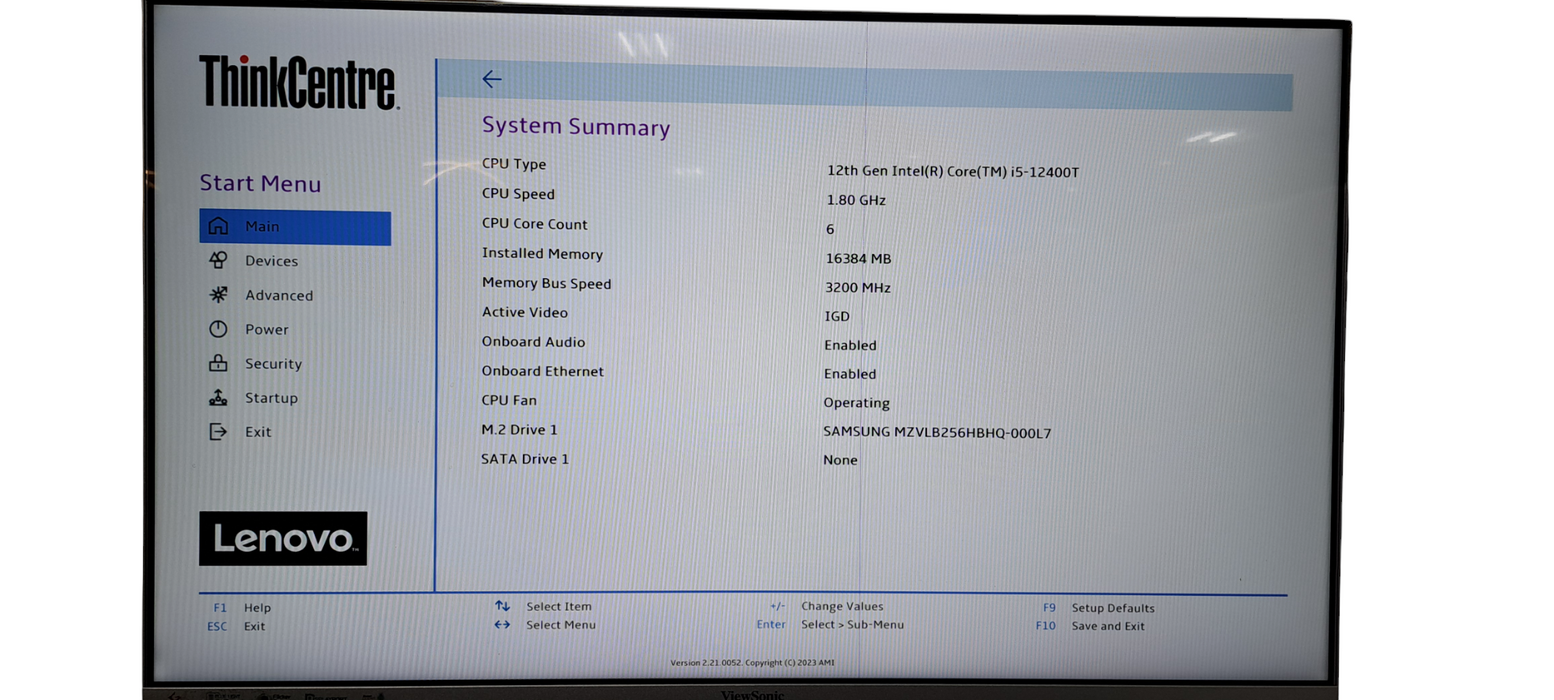Click the ESC Exit hint
The image size is (1554, 700).
(x=236, y=626)
